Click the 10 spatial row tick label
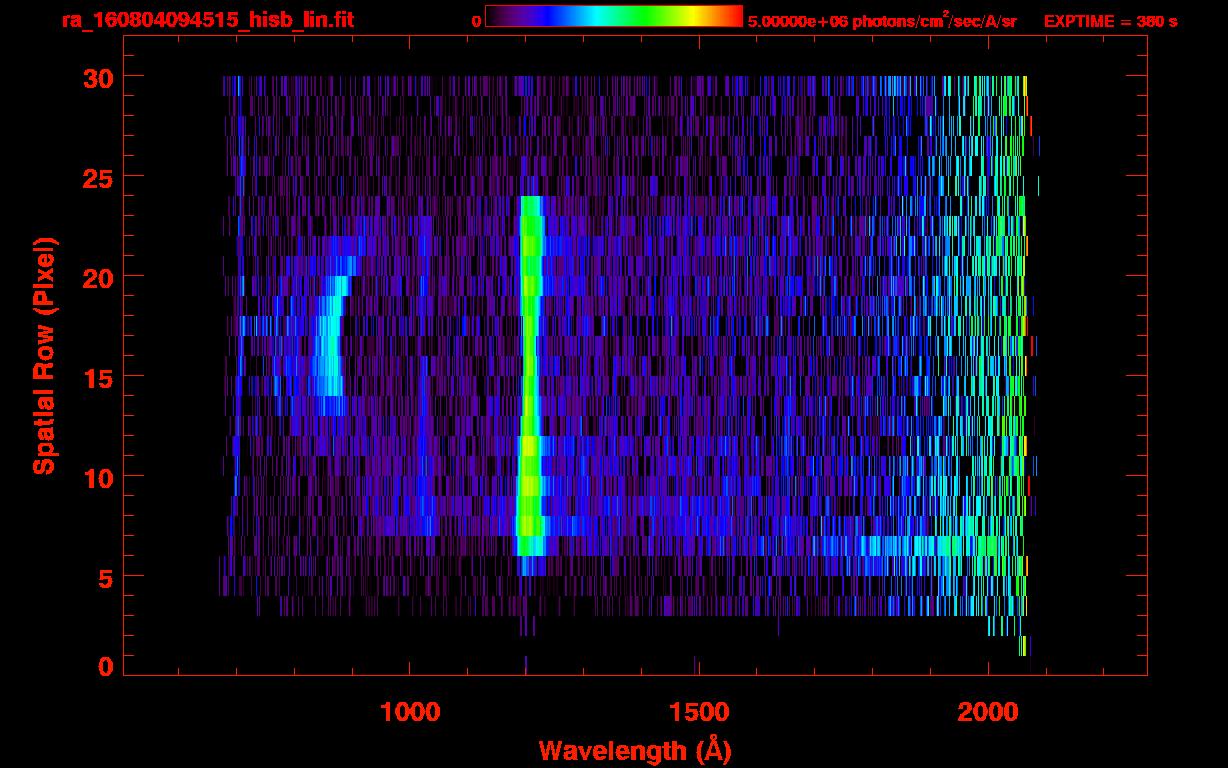Screen dimensions: 1228x768 coord(97,477)
